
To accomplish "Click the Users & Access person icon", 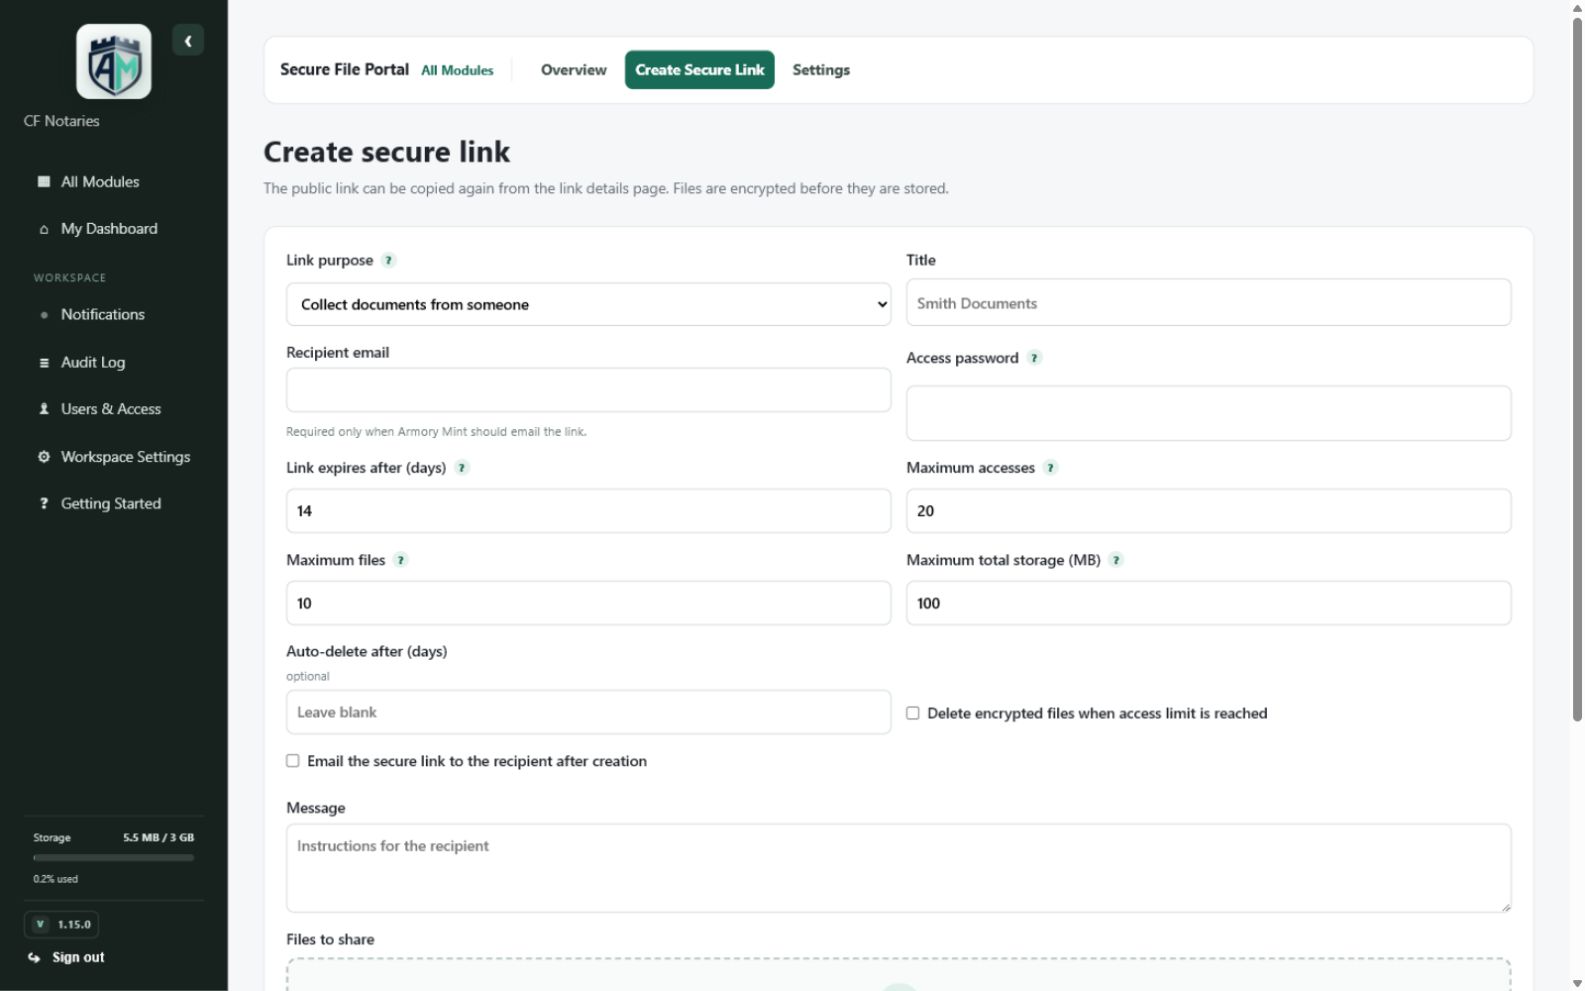I will click(44, 409).
